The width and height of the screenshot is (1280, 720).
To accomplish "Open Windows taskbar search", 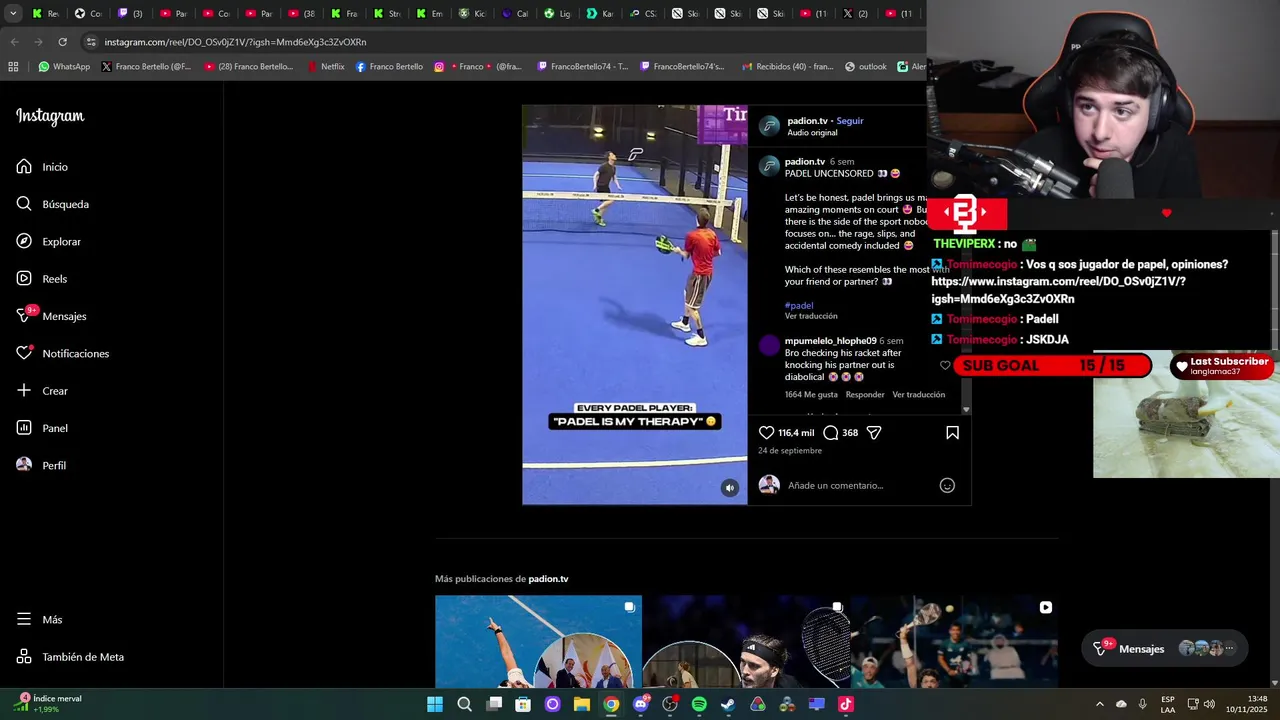I will click(x=464, y=704).
